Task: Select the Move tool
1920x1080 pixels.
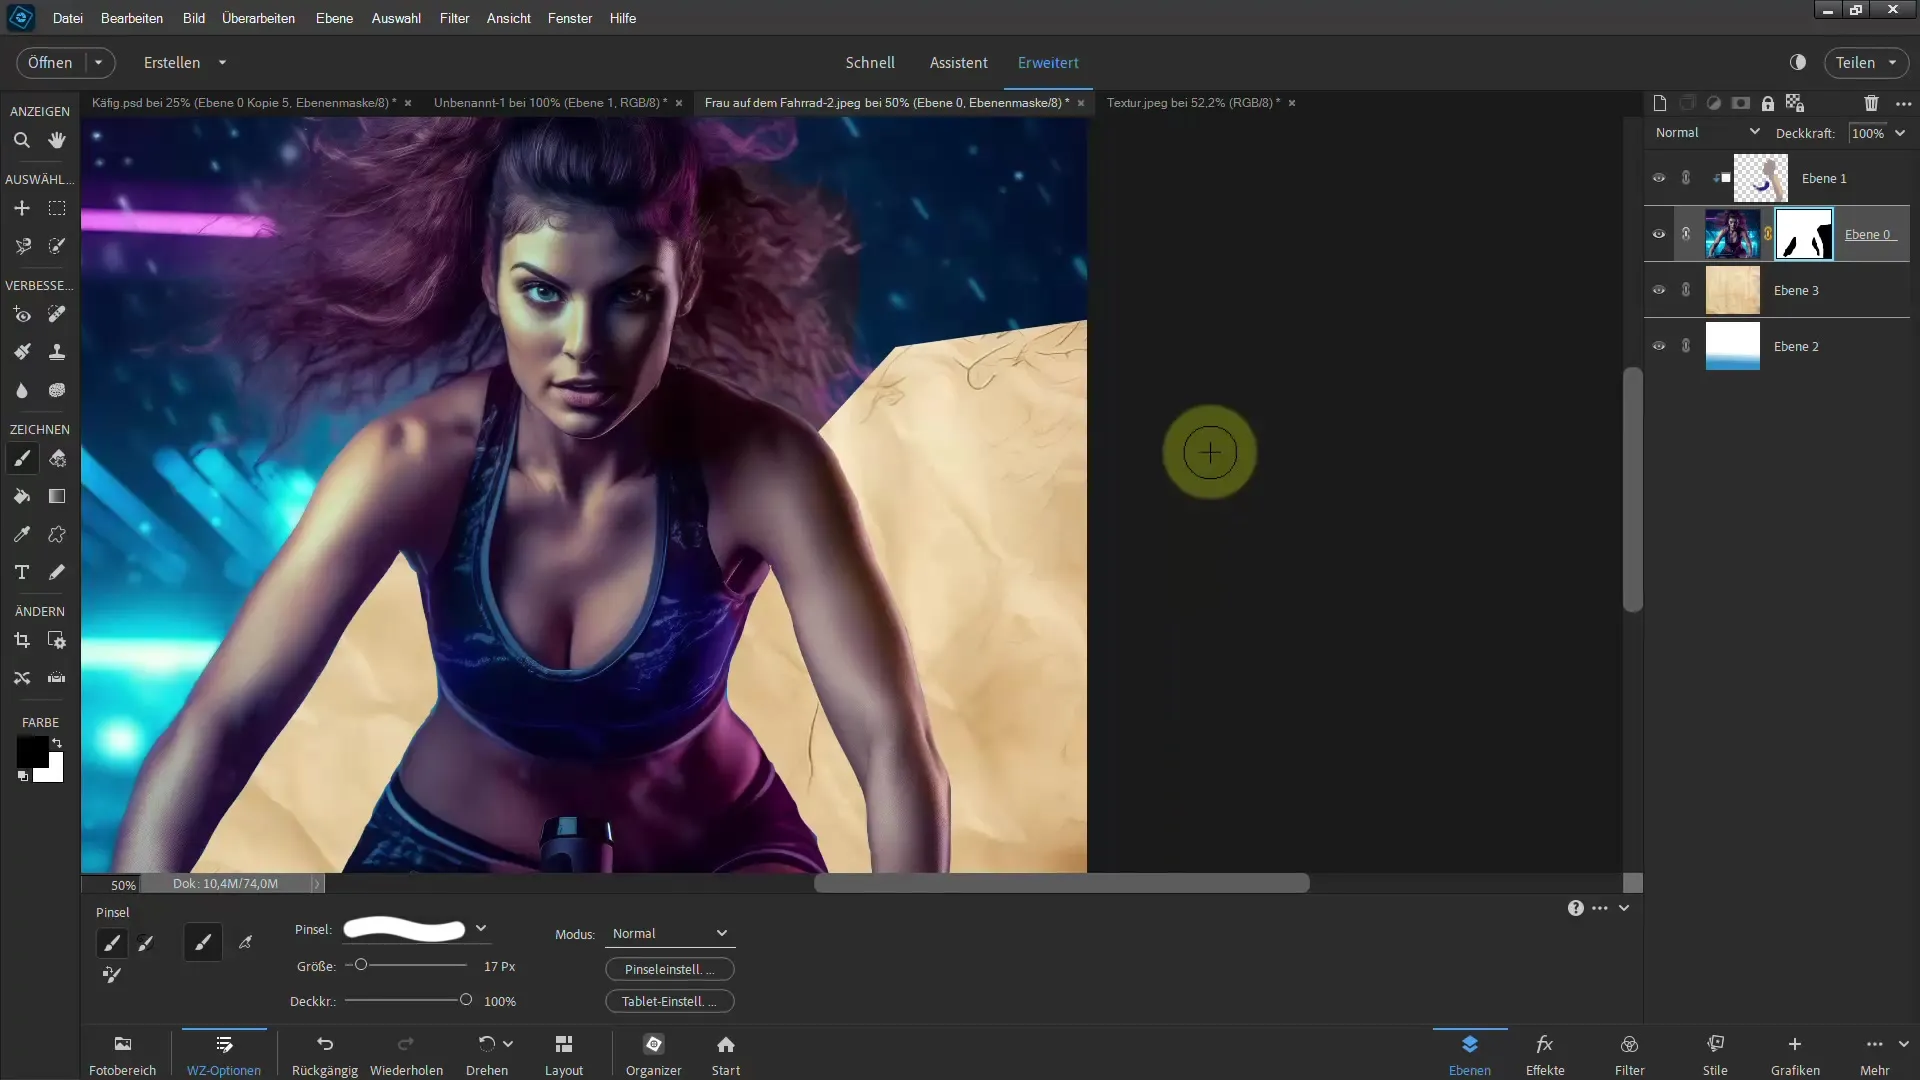Action: [x=21, y=208]
